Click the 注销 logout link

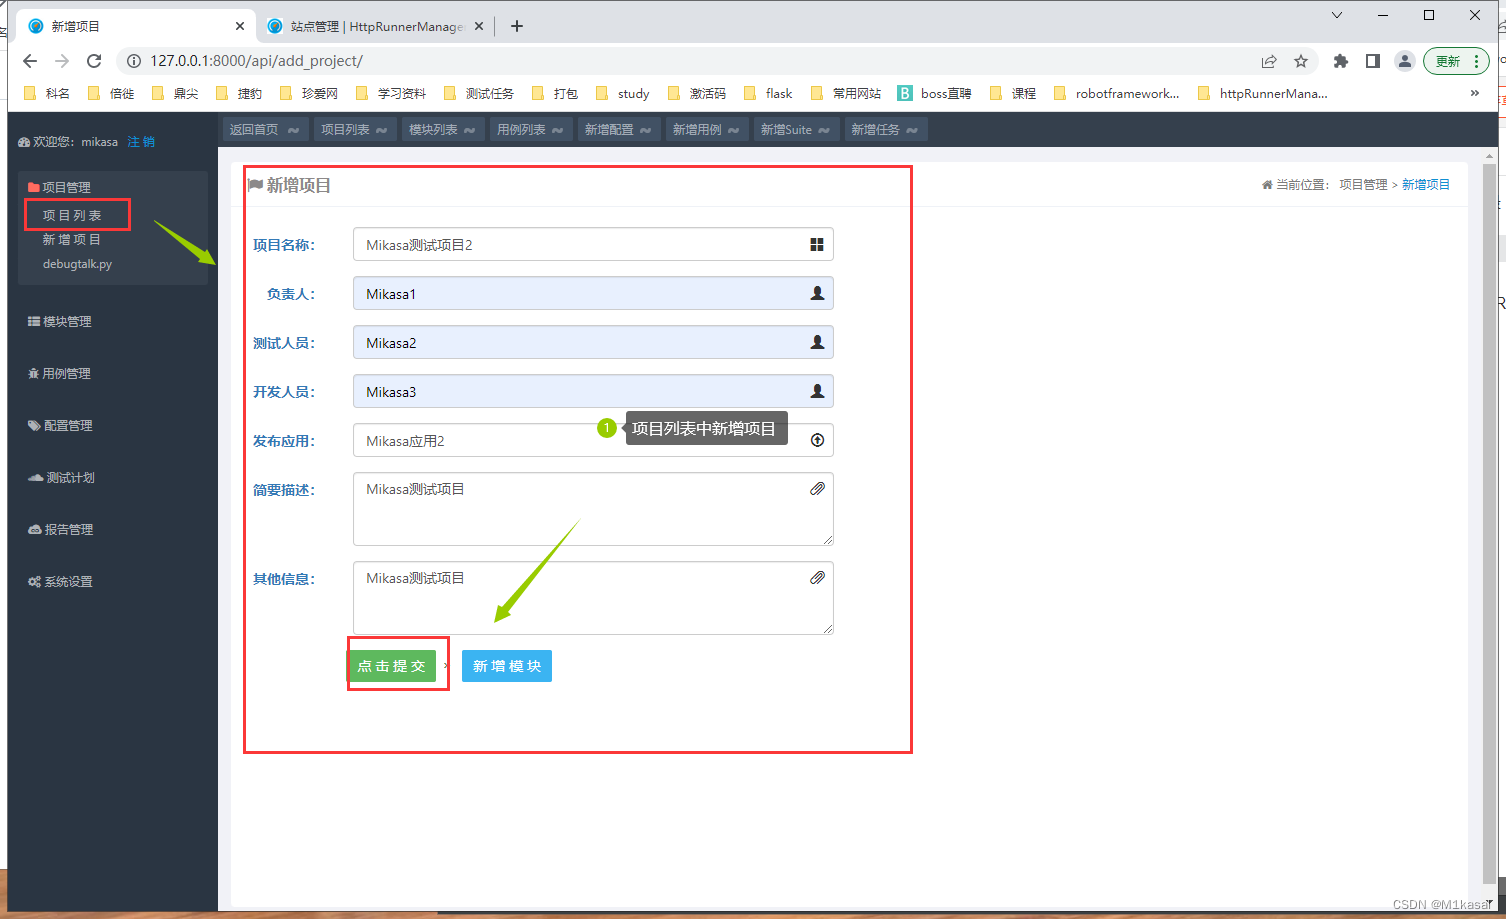141,142
